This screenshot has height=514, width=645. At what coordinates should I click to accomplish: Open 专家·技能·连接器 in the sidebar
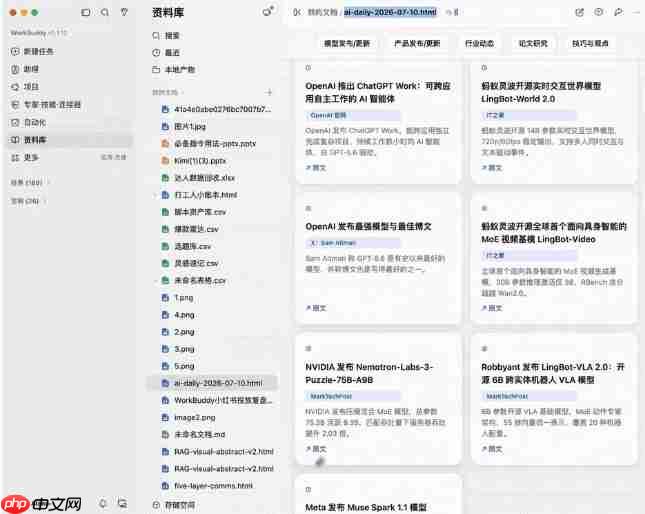point(70,105)
